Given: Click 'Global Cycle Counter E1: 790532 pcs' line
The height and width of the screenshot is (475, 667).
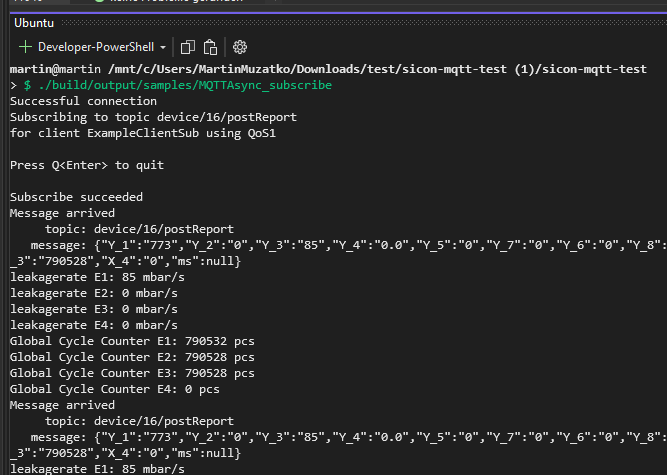Looking at the screenshot, I should [x=131, y=341].
